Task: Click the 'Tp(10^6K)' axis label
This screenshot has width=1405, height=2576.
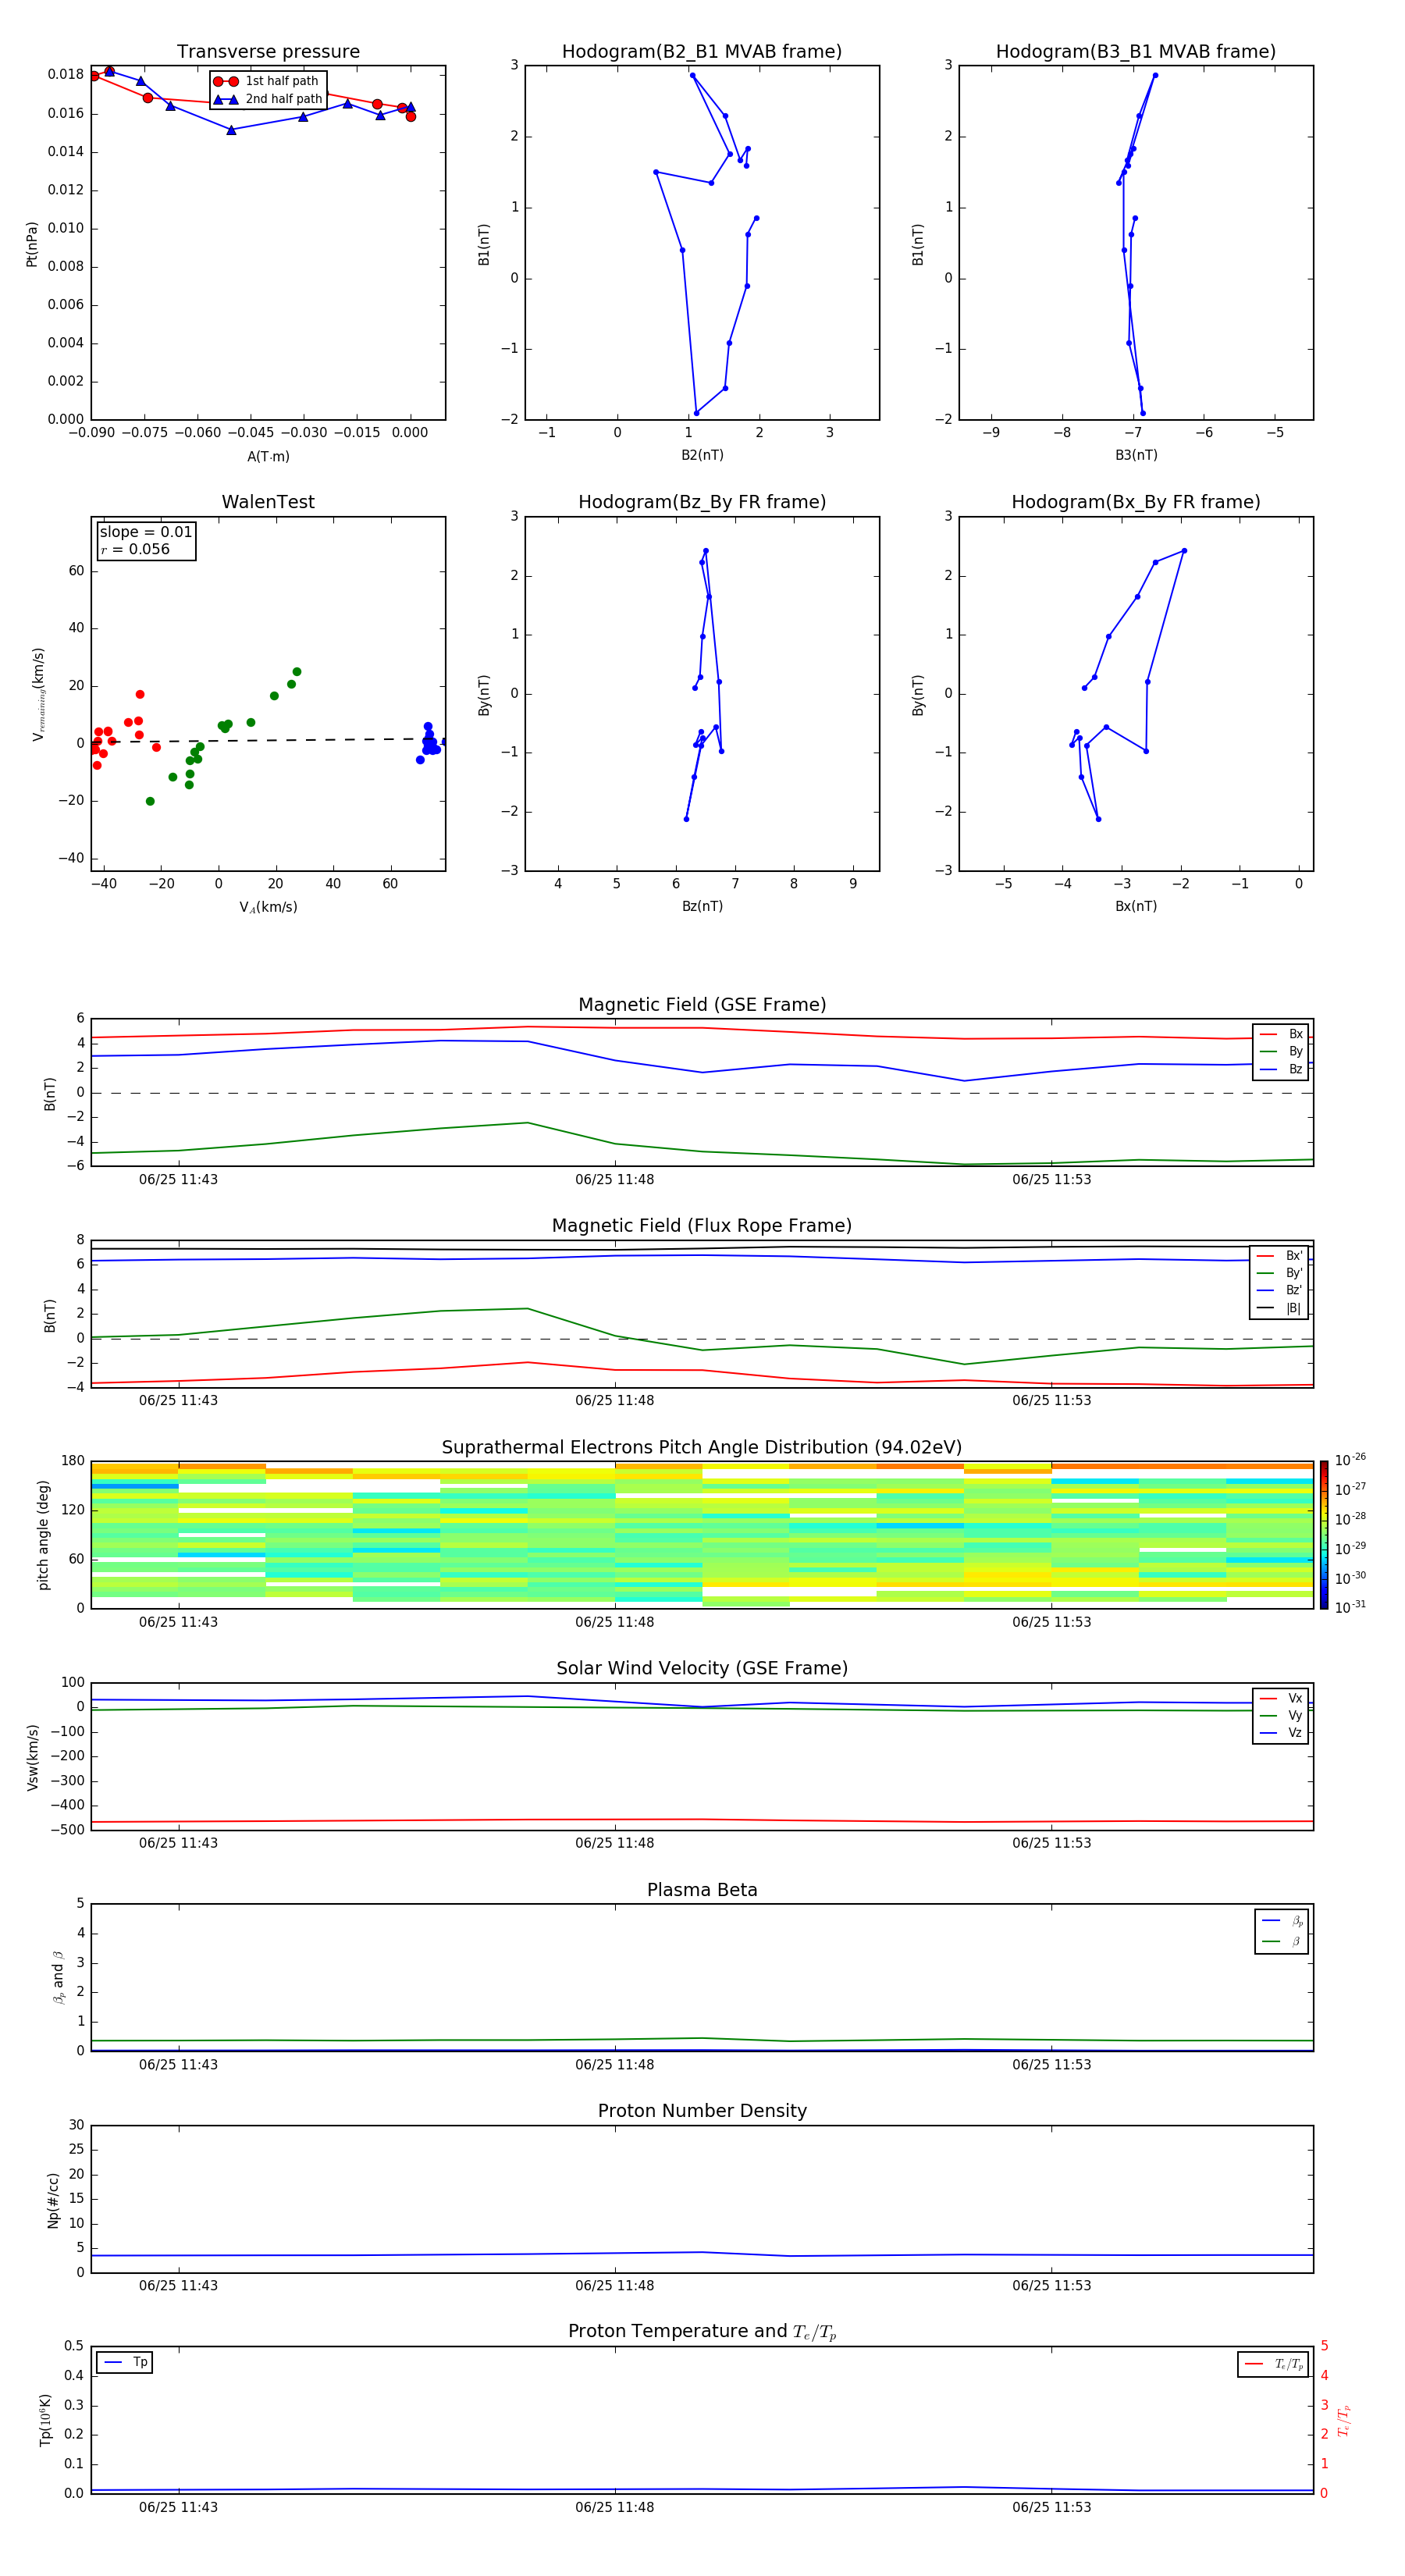Action: coord(45,2420)
